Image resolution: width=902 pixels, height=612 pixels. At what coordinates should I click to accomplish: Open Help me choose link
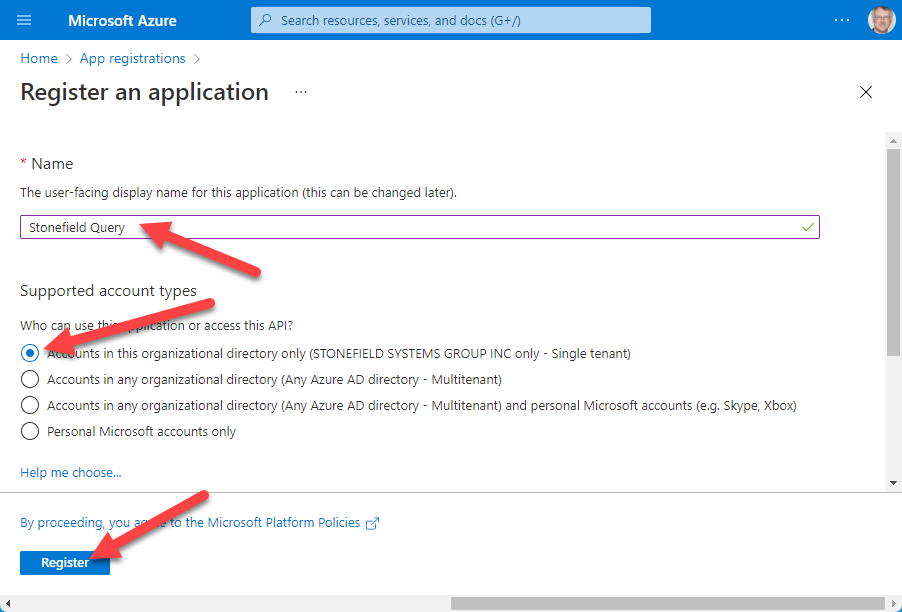(x=71, y=472)
